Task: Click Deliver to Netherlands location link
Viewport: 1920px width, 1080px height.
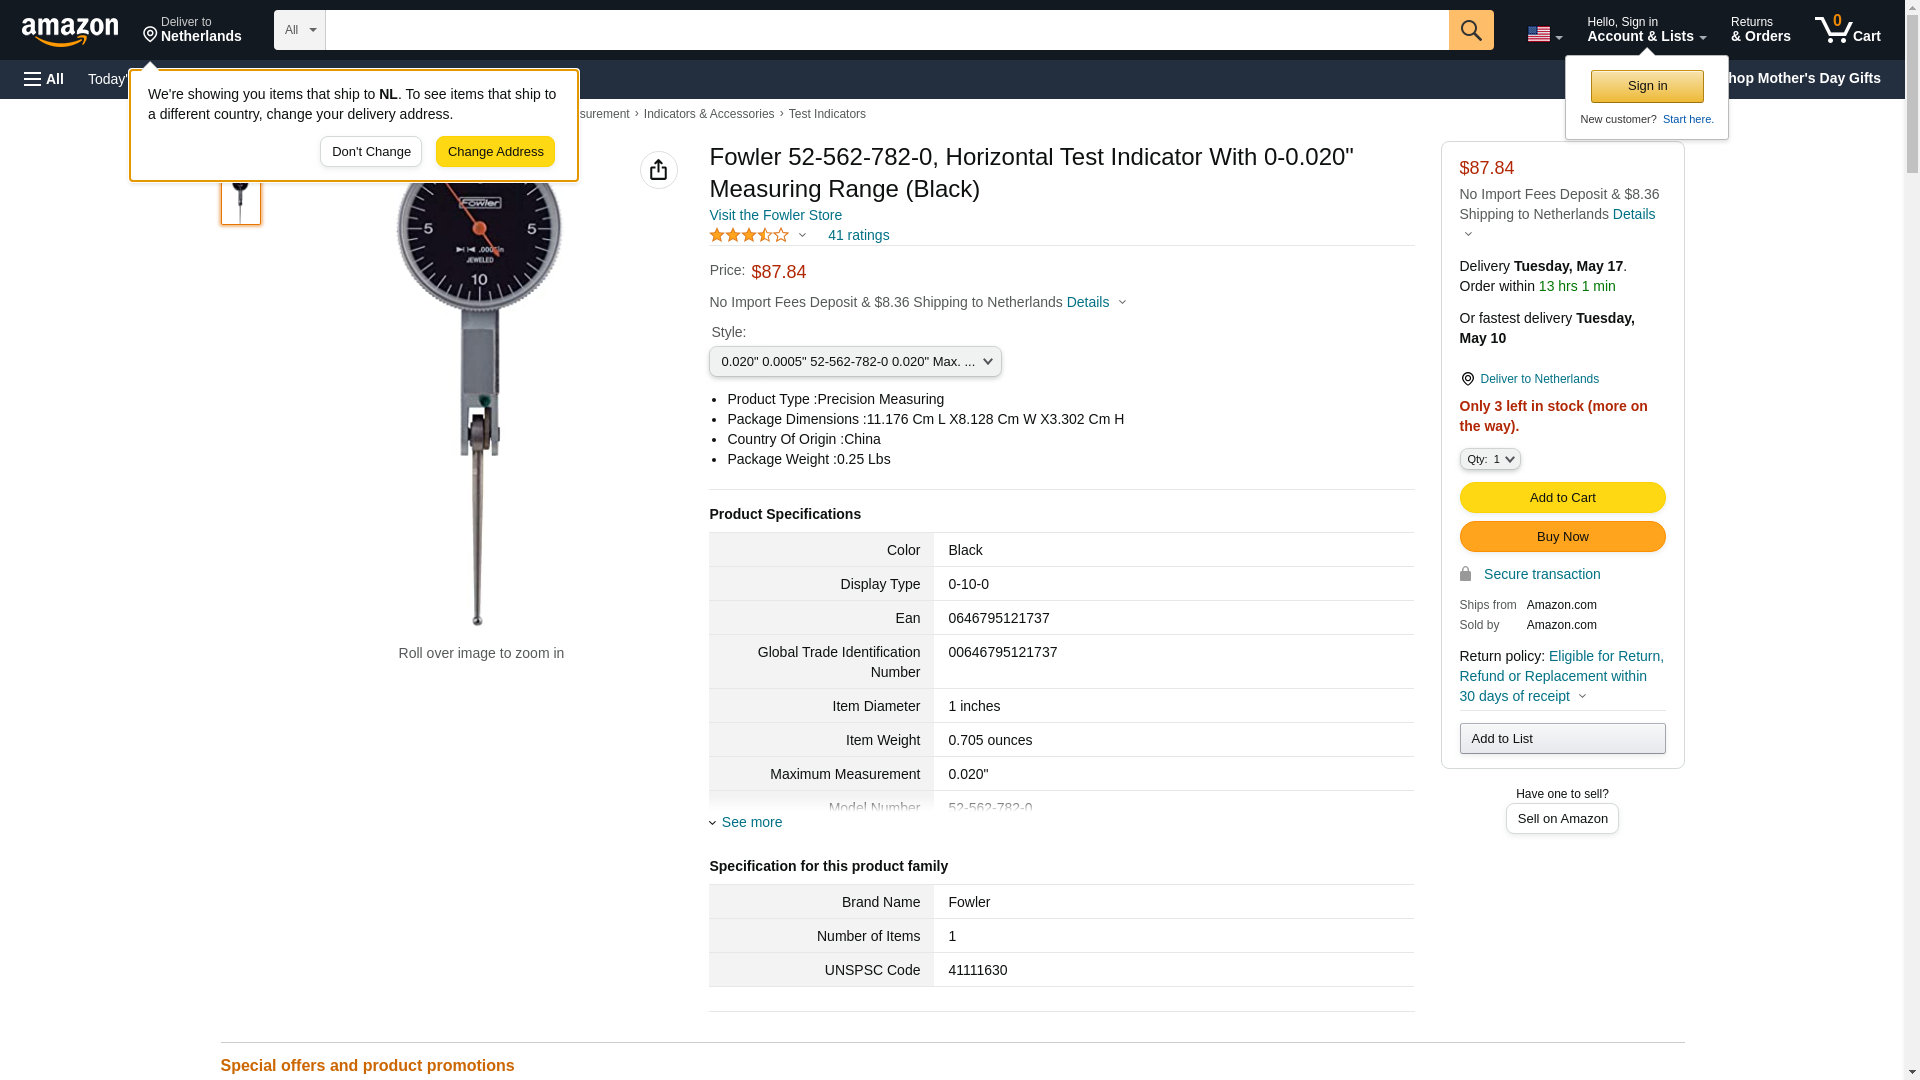Action: click(x=1538, y=379)
